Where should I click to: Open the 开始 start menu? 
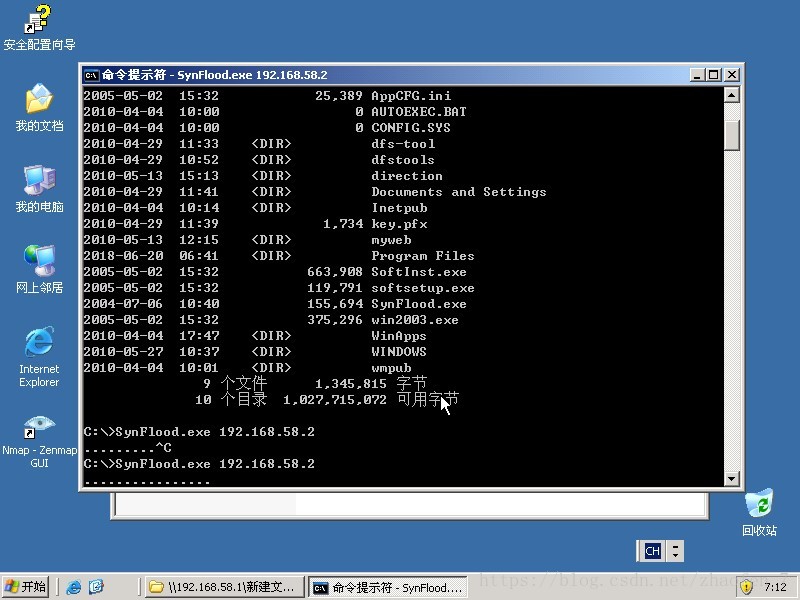25,587
